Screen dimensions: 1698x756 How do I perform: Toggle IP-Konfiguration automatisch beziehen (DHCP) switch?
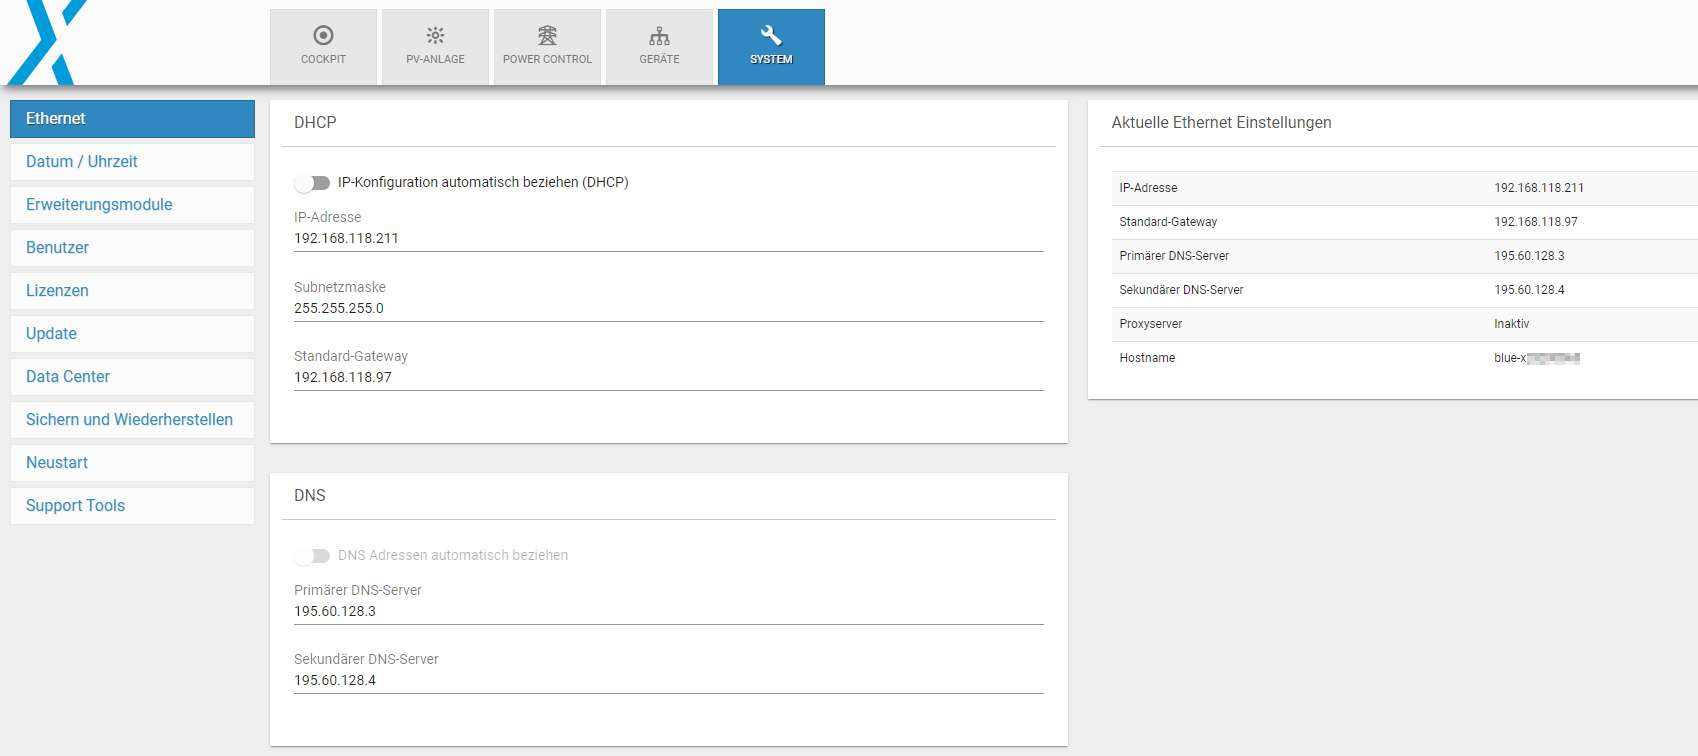(312, 183)
